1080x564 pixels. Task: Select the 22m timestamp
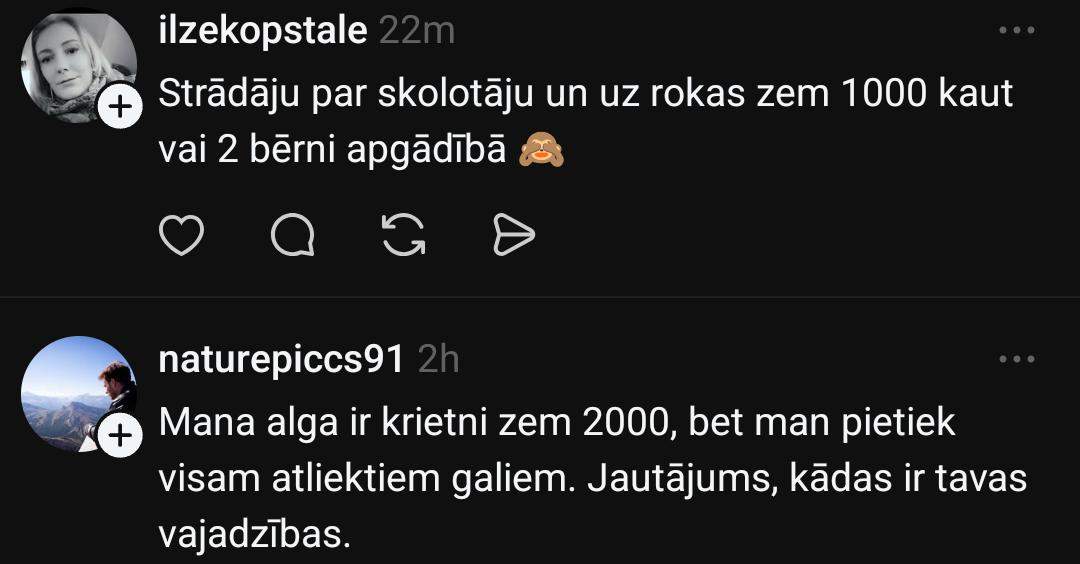[417, 32]
